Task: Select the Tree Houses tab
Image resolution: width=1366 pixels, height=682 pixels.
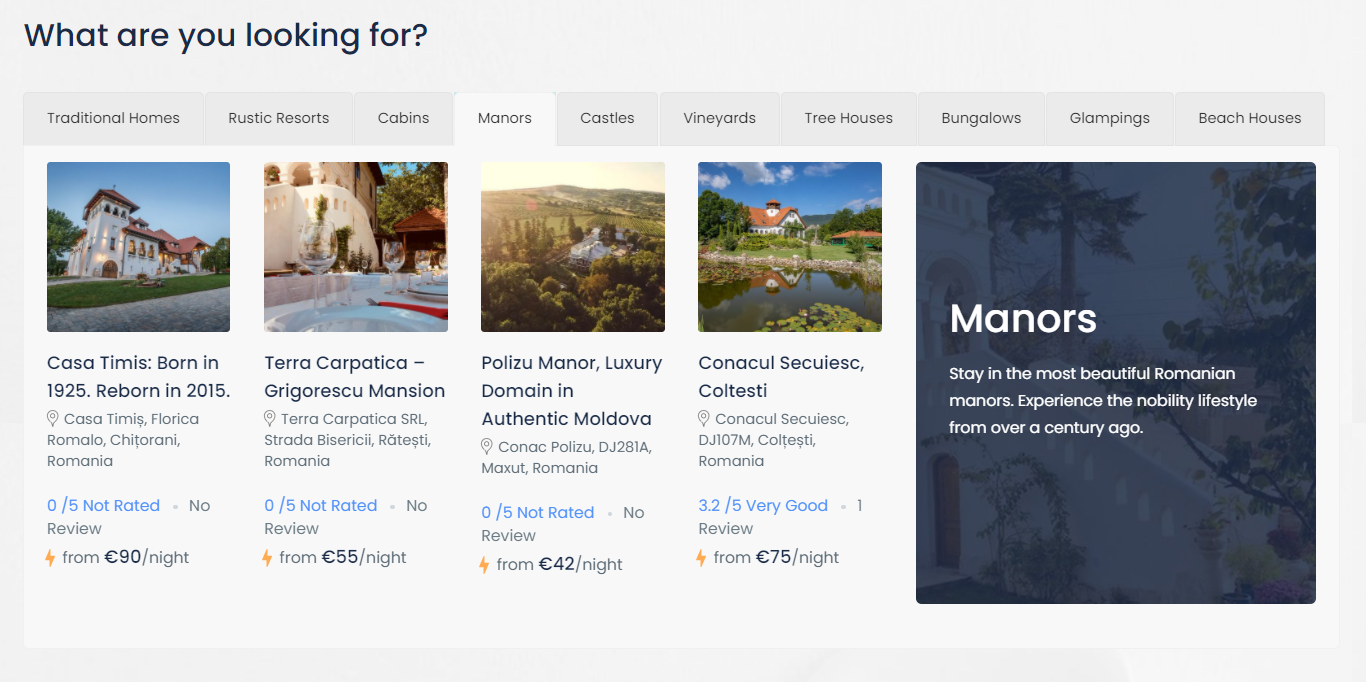Action: click(x=848, y=118)
